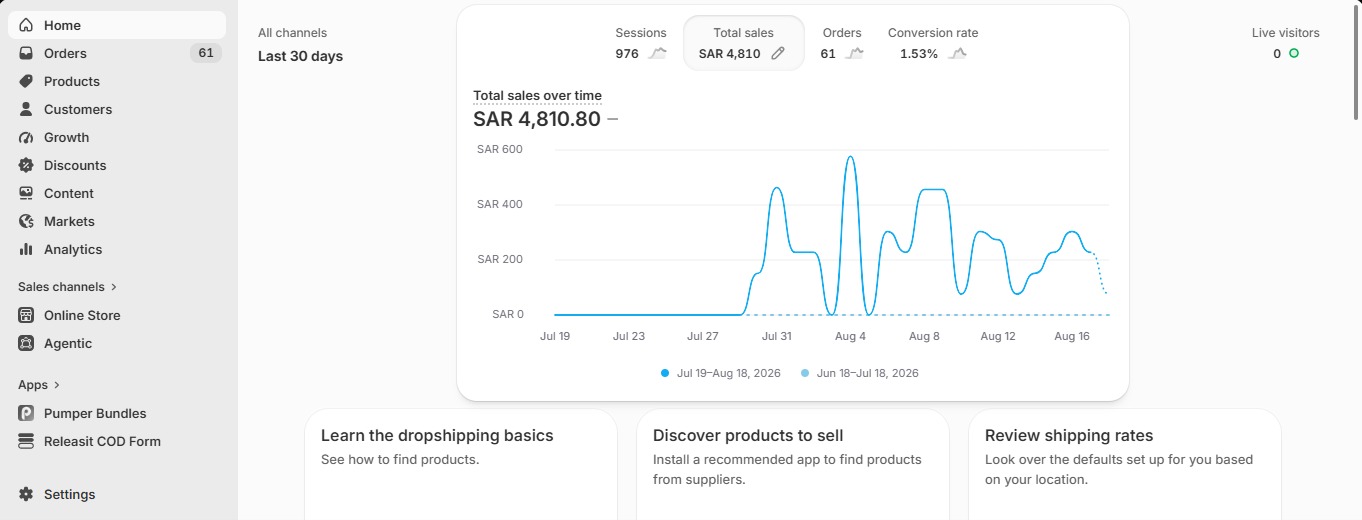The height and width of the screenshot is (520, 1362).
Task: Click the Home house icon in sidebar
Action: (26, 25)
